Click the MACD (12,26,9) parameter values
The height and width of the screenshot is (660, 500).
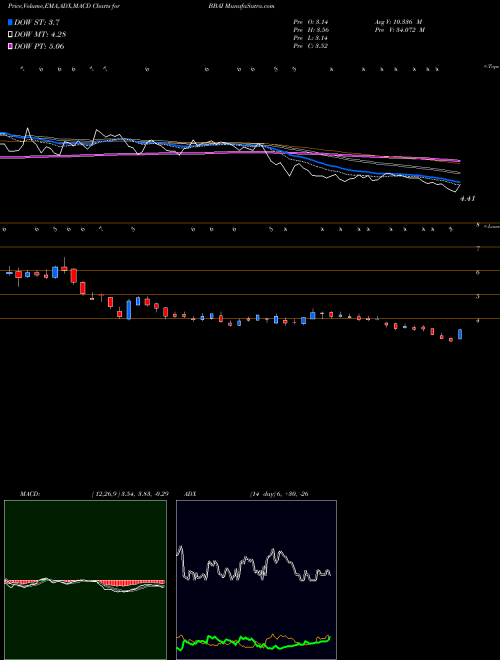130,494
